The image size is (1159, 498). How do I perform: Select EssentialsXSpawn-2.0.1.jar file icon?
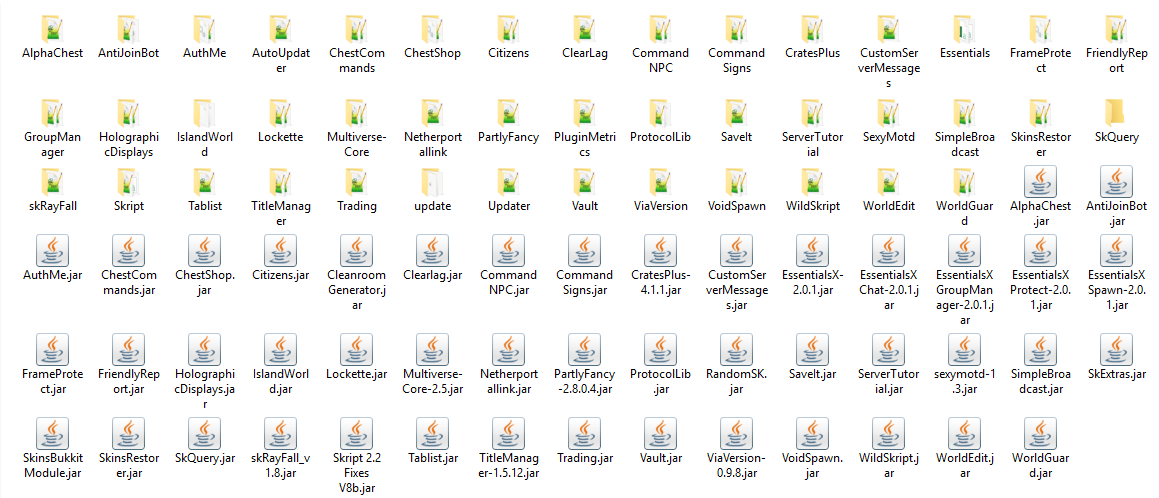tap(1117, 250)
